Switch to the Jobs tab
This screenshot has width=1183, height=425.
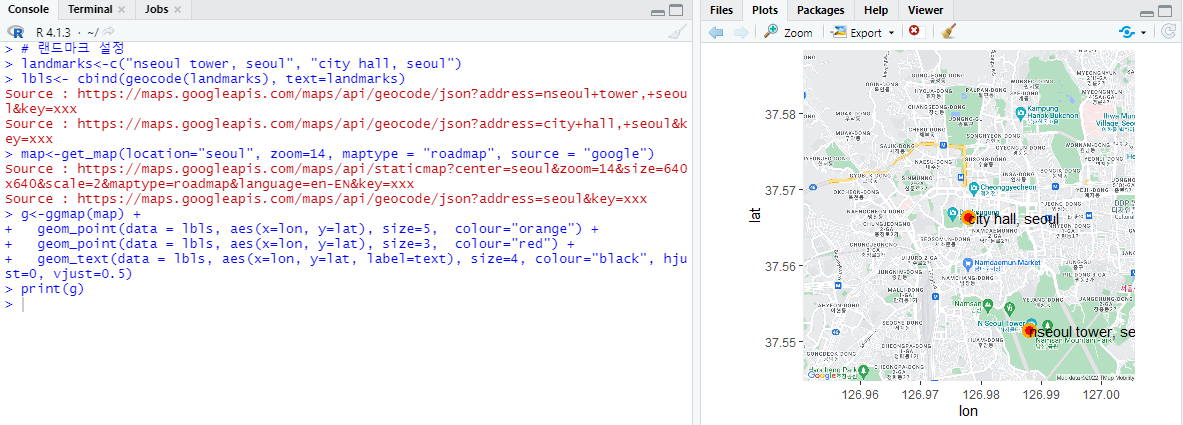(156, 10)
